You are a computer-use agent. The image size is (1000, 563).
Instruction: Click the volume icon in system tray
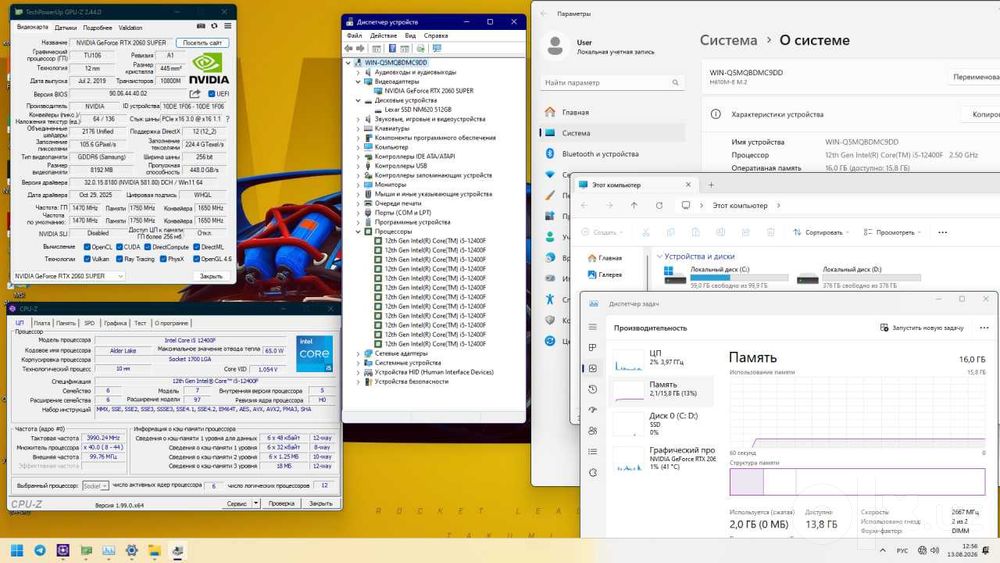934,550
